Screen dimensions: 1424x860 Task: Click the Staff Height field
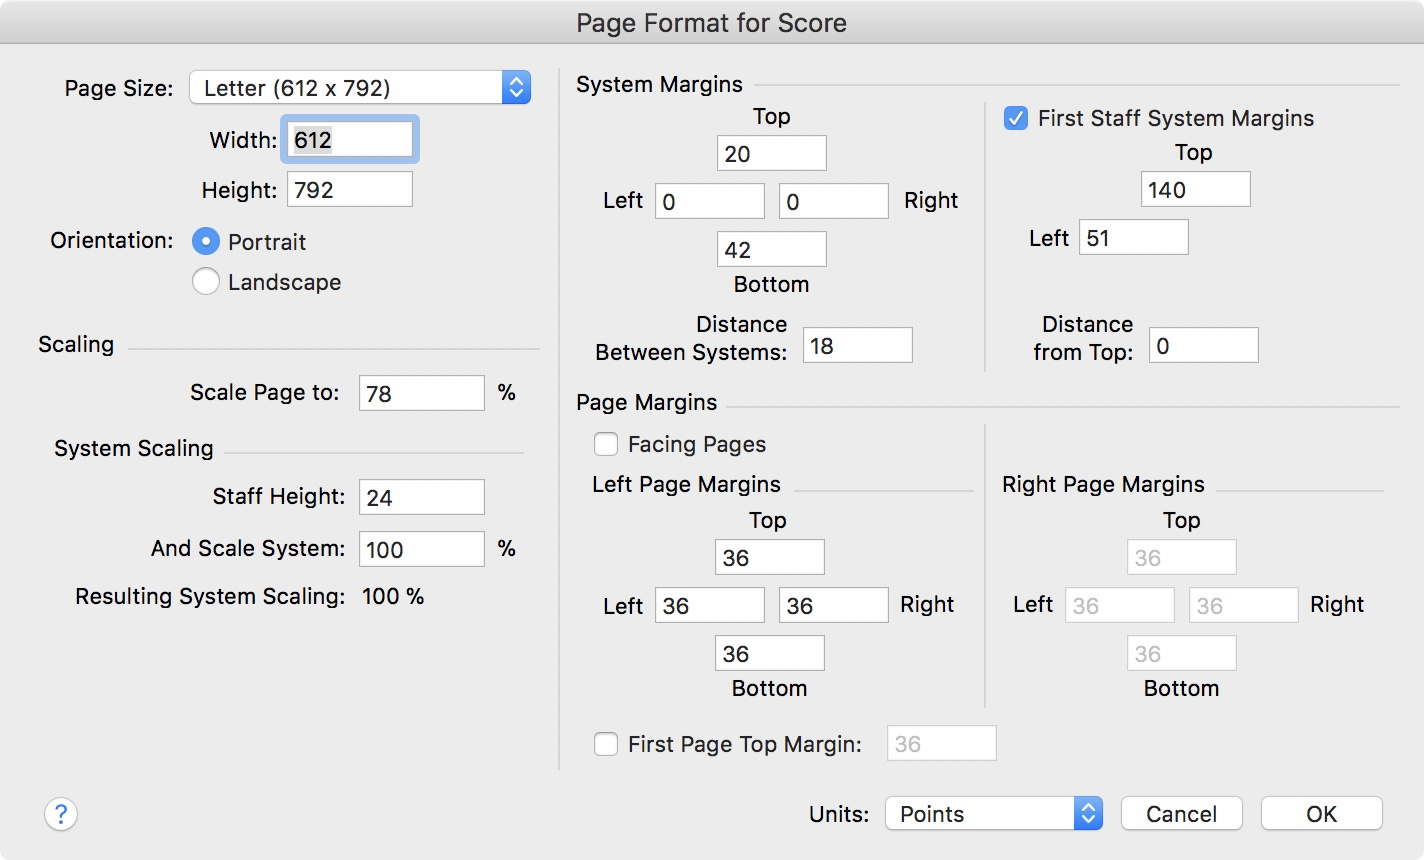point(421,497)
